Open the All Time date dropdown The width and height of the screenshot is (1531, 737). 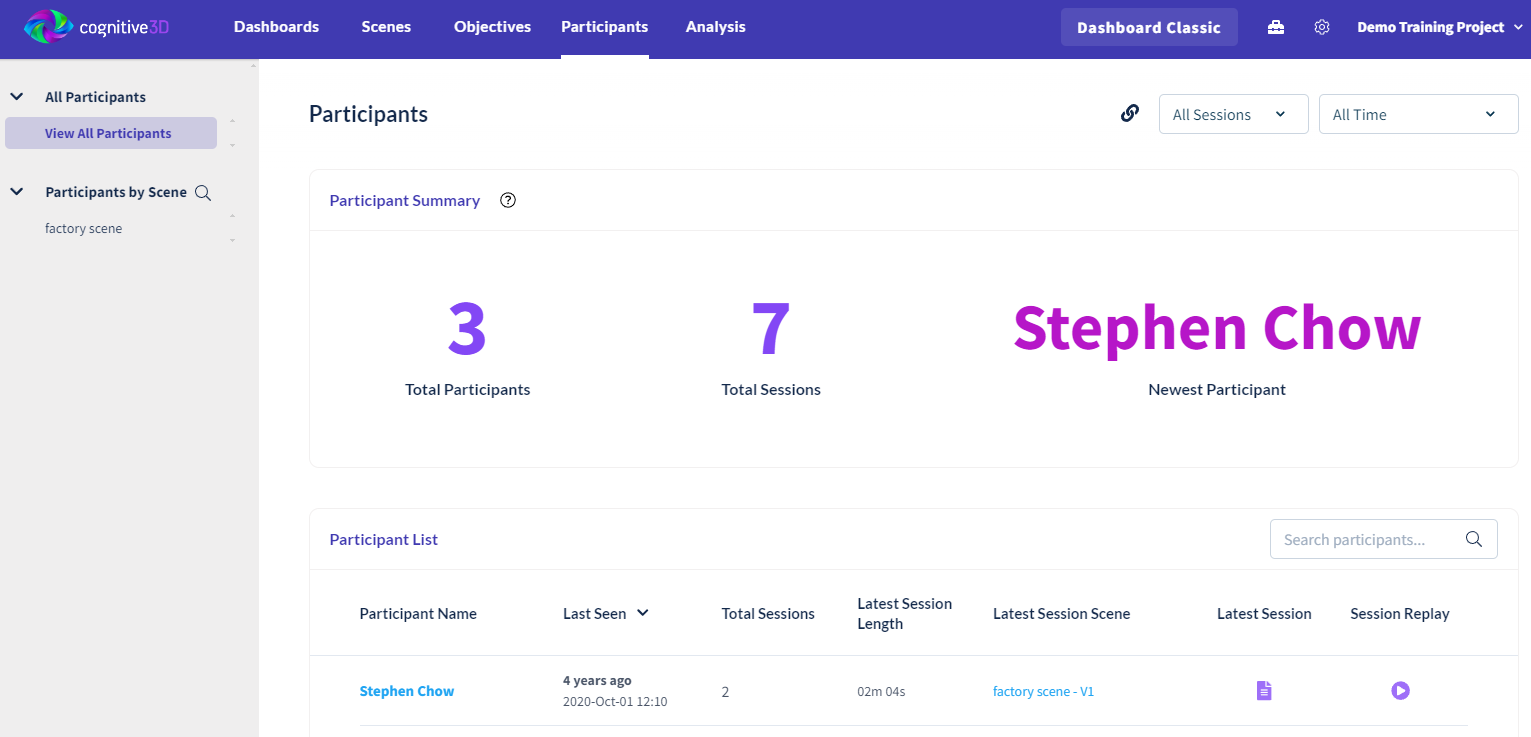(1419, 114)
